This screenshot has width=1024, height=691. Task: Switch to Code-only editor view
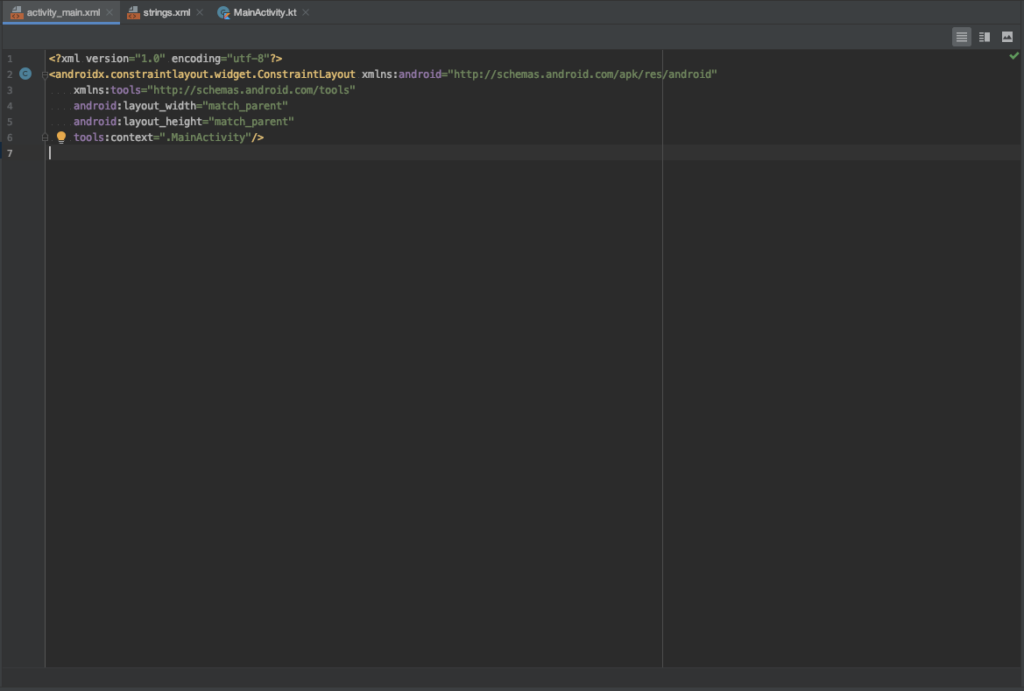(961, 37)
